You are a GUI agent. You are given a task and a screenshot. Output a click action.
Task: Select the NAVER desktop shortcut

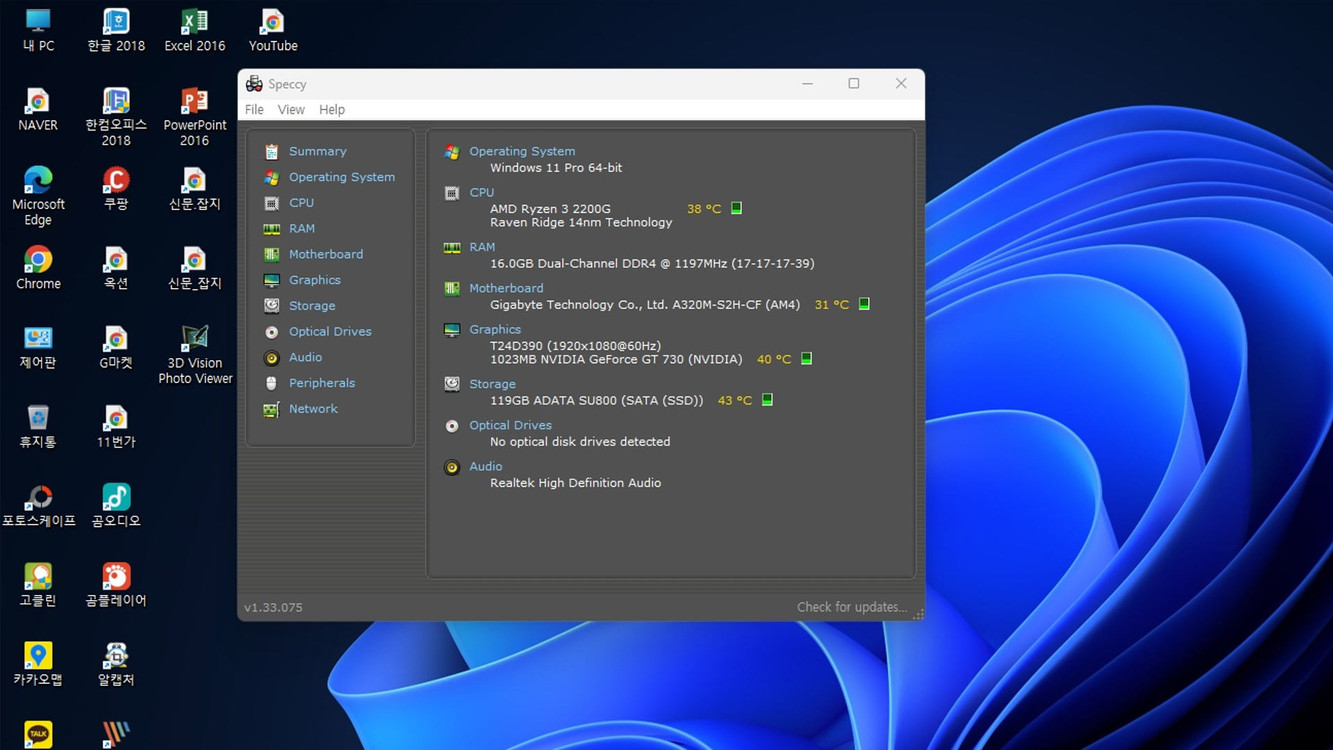pyautogui.click(x=38, y=110)
